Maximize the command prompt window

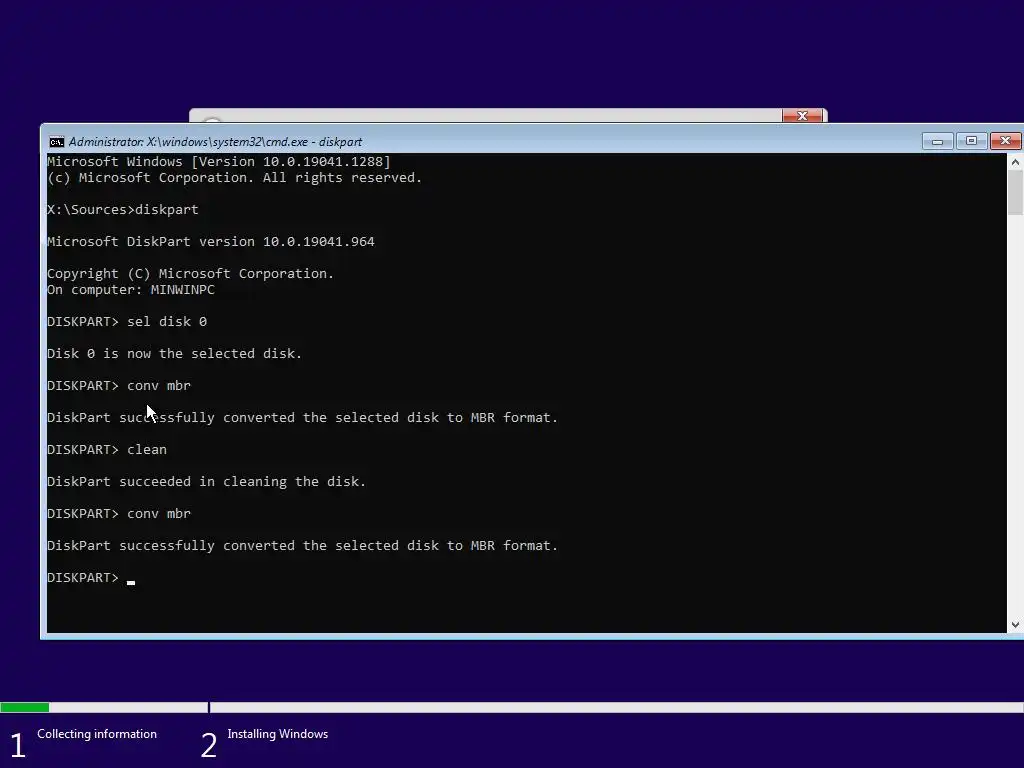point(971,141)
